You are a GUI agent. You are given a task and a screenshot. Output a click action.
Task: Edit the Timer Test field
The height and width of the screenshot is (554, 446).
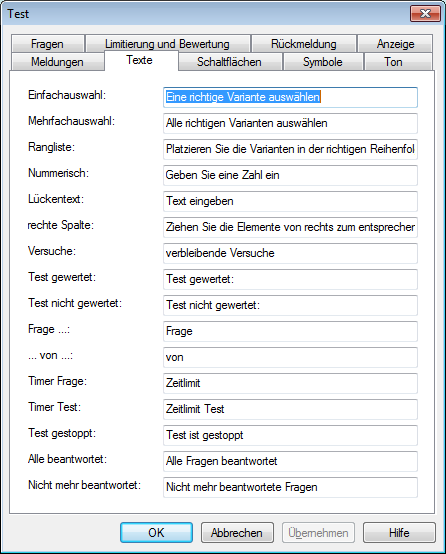point(290,409)
